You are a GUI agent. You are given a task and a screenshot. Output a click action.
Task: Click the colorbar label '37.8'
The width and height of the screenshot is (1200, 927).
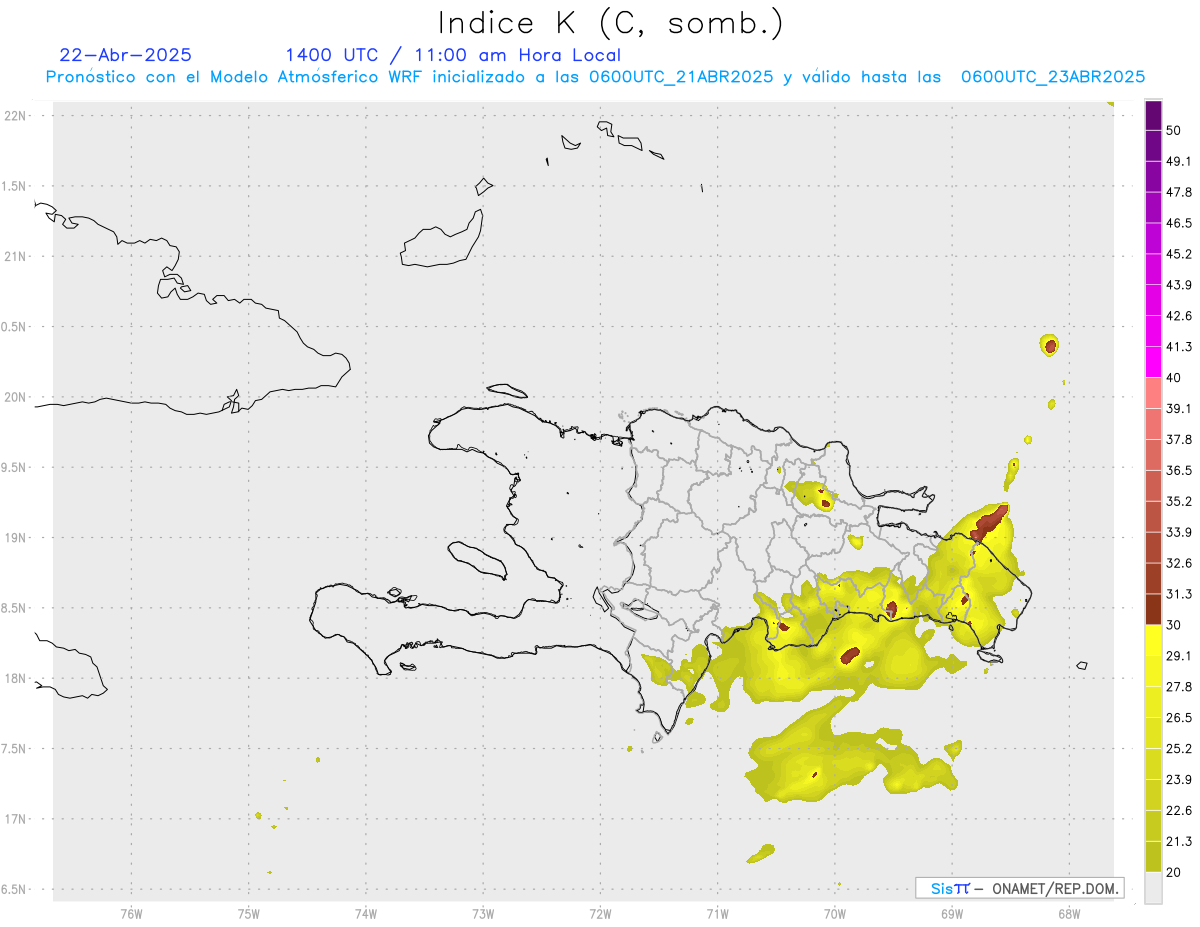pos(1179,440)
